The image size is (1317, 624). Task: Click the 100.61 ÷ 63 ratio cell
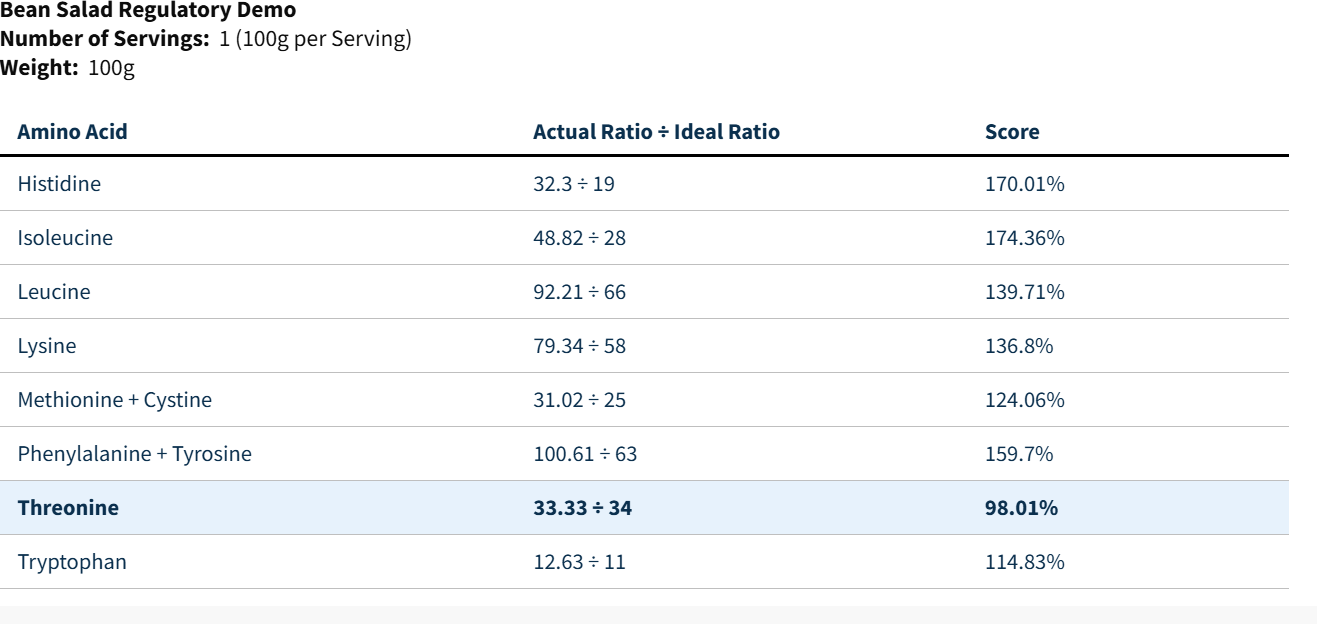point(585,454)
